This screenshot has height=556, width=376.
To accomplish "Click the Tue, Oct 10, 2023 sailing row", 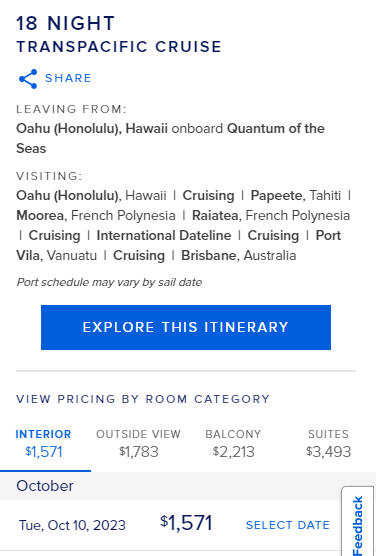I will pyautogui.click(x=170, y=525).
